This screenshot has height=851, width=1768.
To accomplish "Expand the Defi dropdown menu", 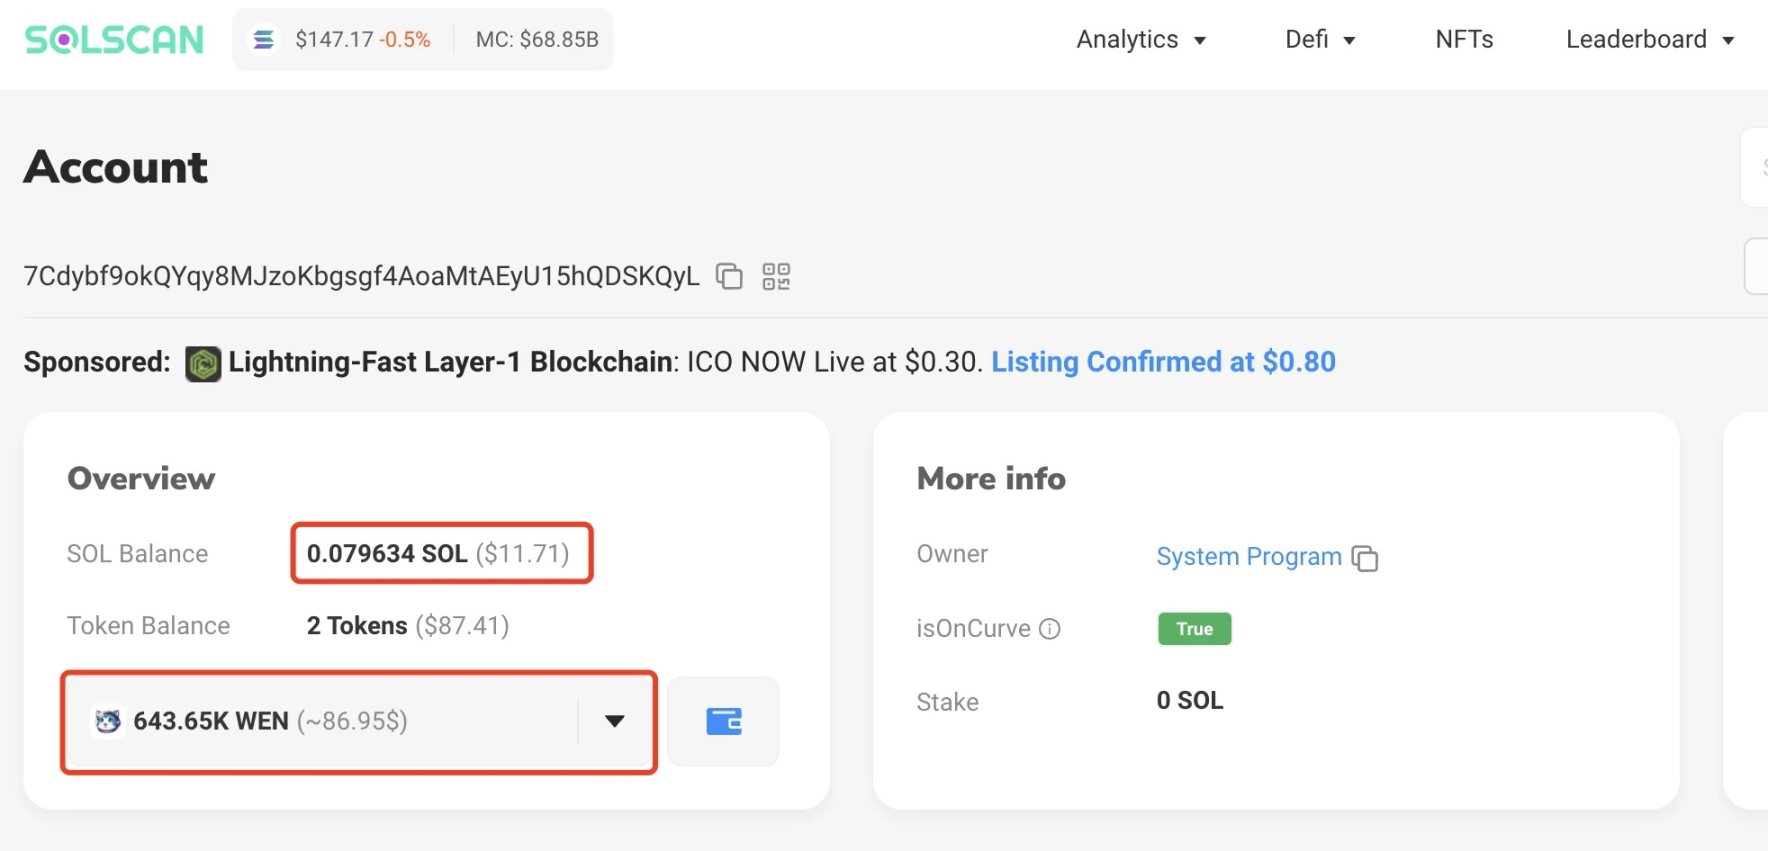I will coord(1319,40).
